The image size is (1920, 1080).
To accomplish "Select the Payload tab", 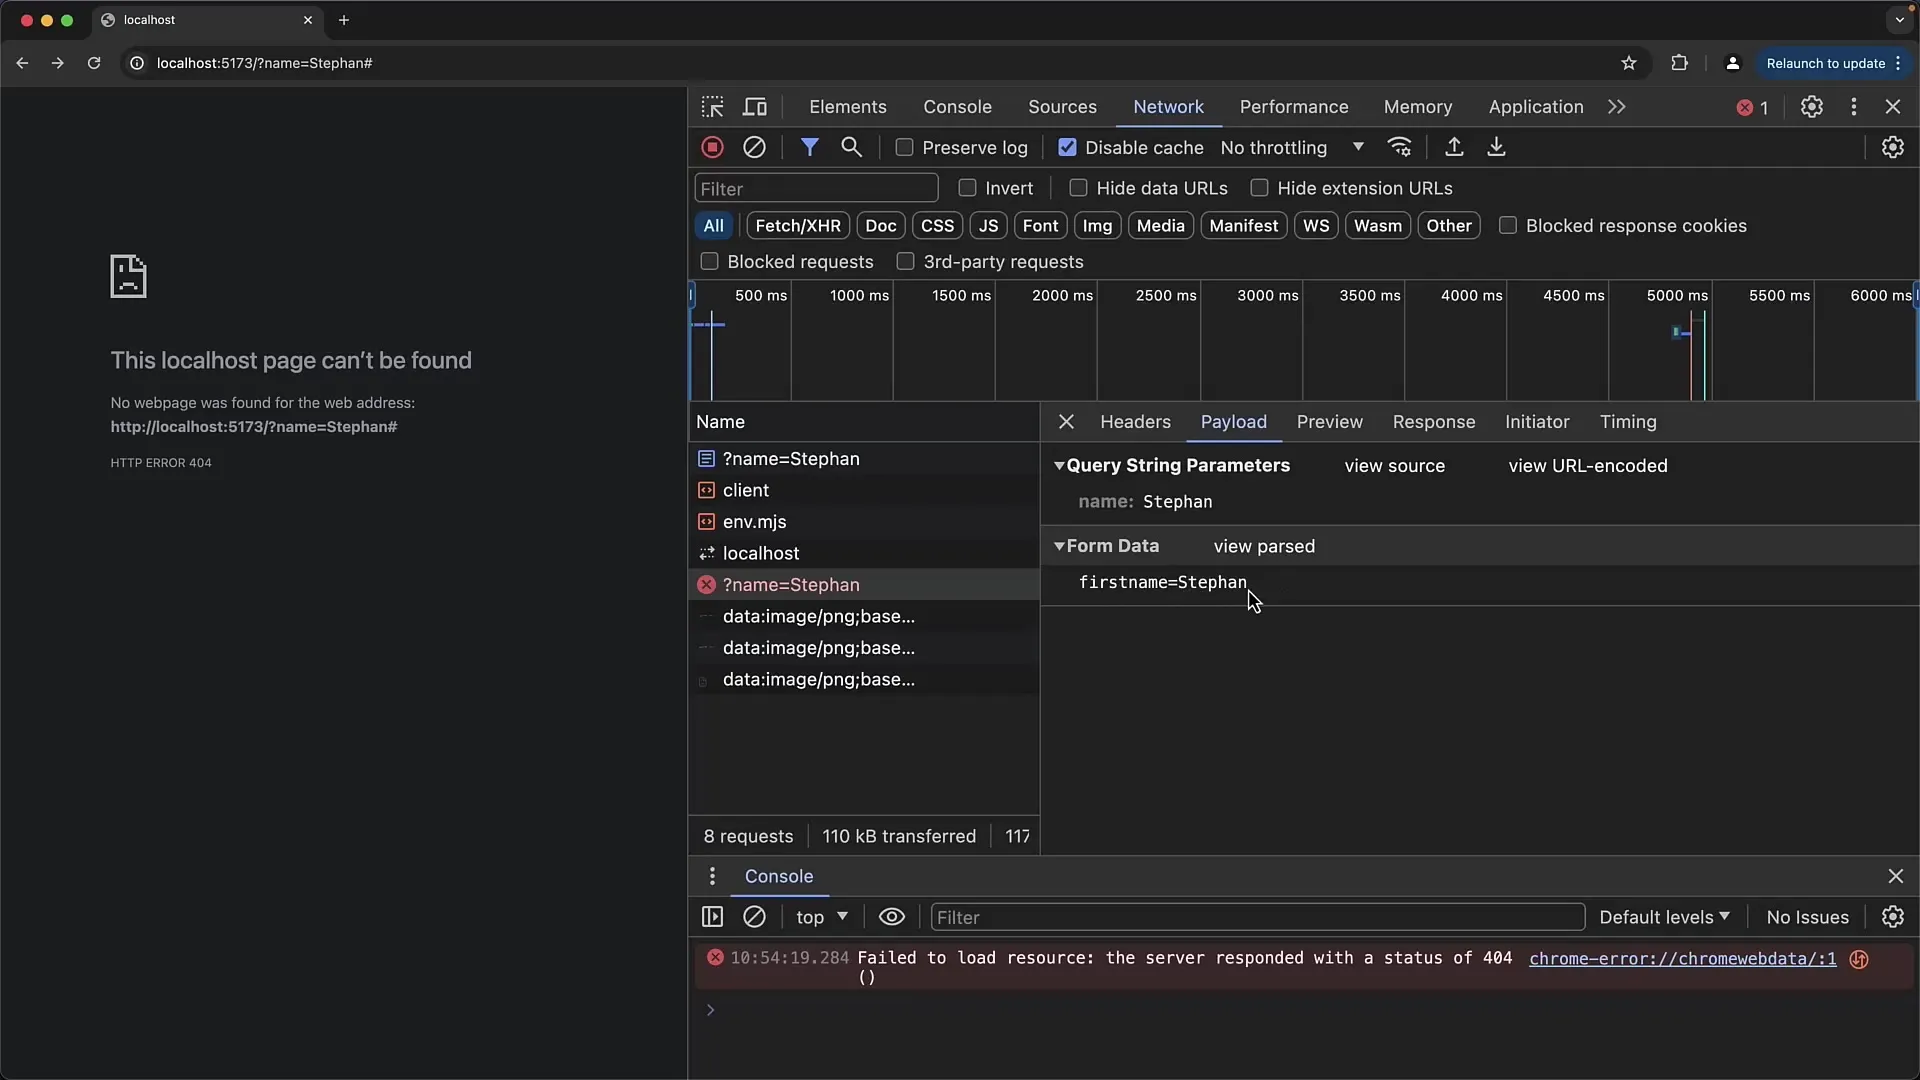I will point(1233,421).
